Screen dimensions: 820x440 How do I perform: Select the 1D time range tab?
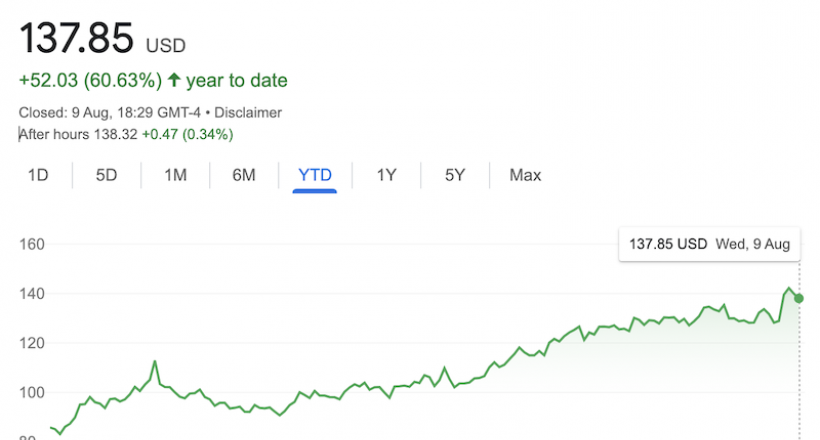(x=38, y=175)
